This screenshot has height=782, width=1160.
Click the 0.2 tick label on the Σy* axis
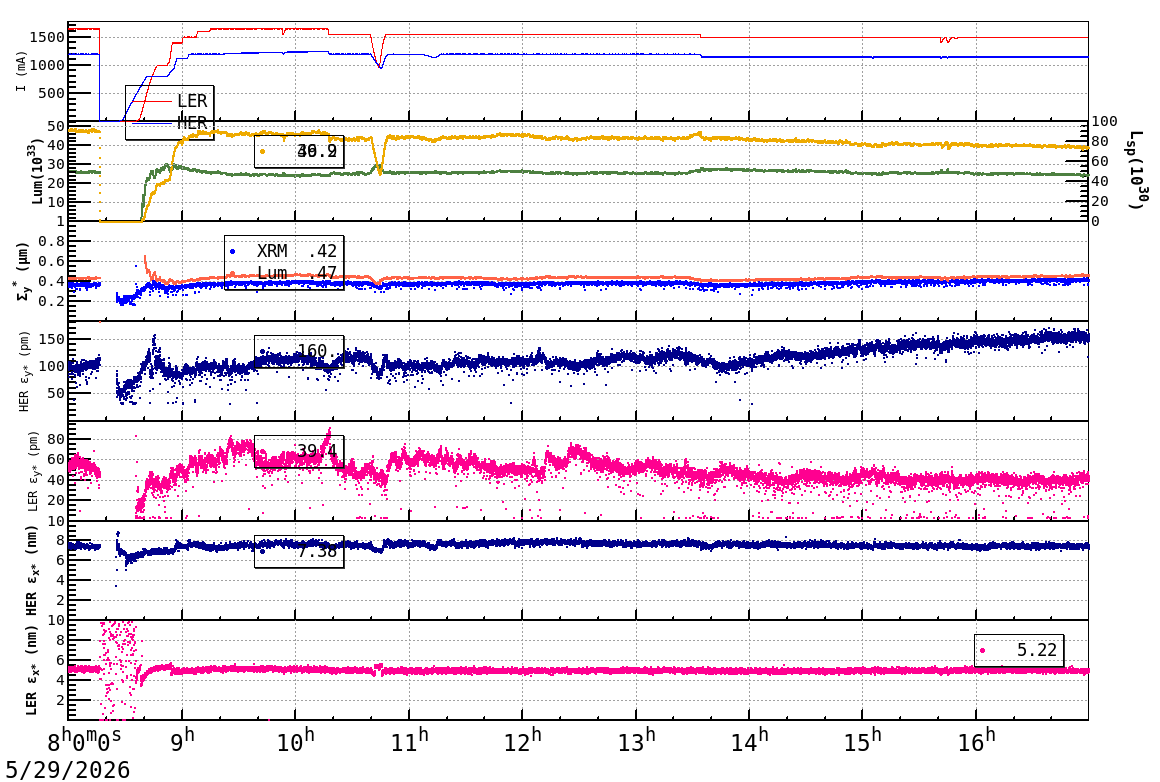click(52, 301)
